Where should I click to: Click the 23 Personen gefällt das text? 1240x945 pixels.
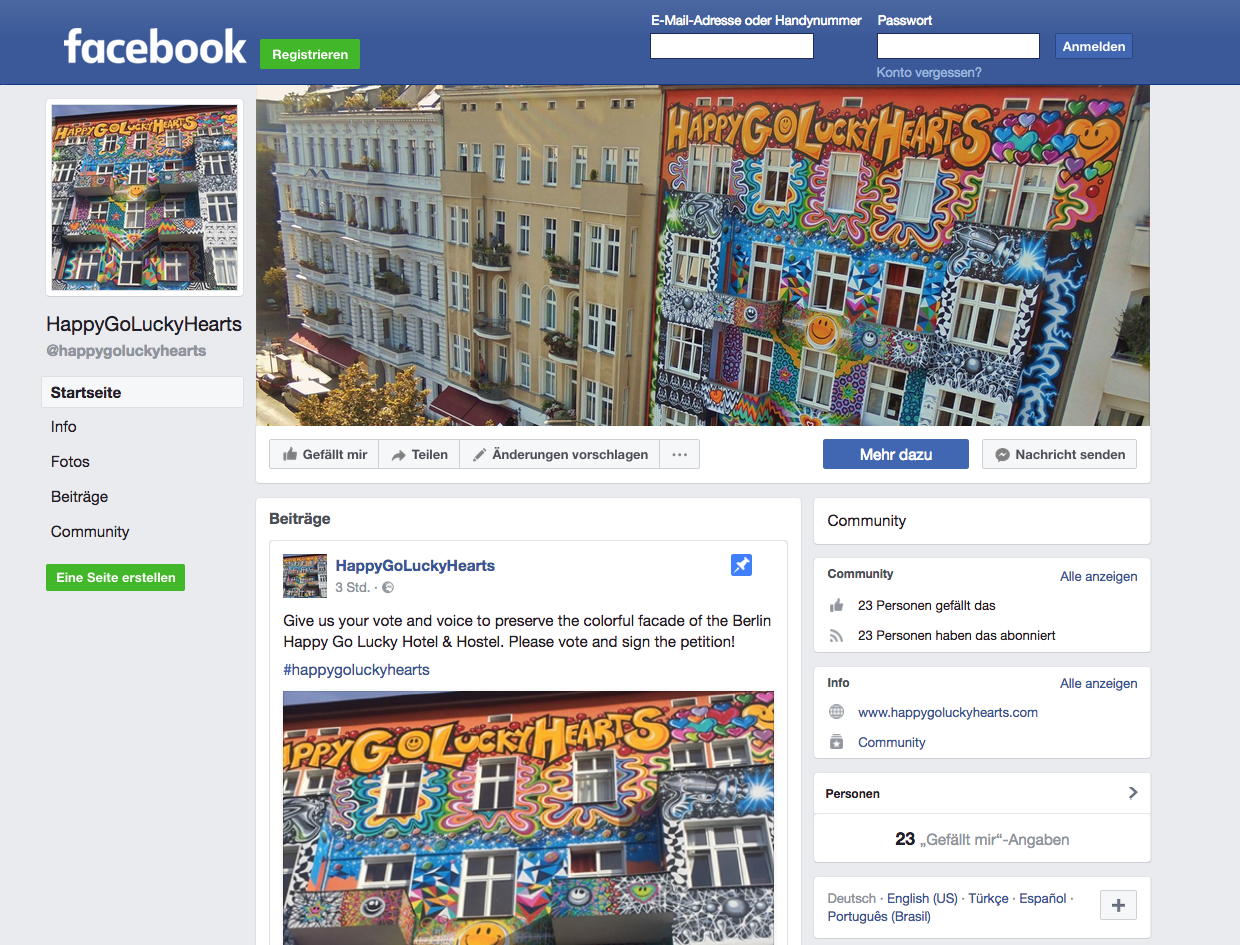click(927, 606)
